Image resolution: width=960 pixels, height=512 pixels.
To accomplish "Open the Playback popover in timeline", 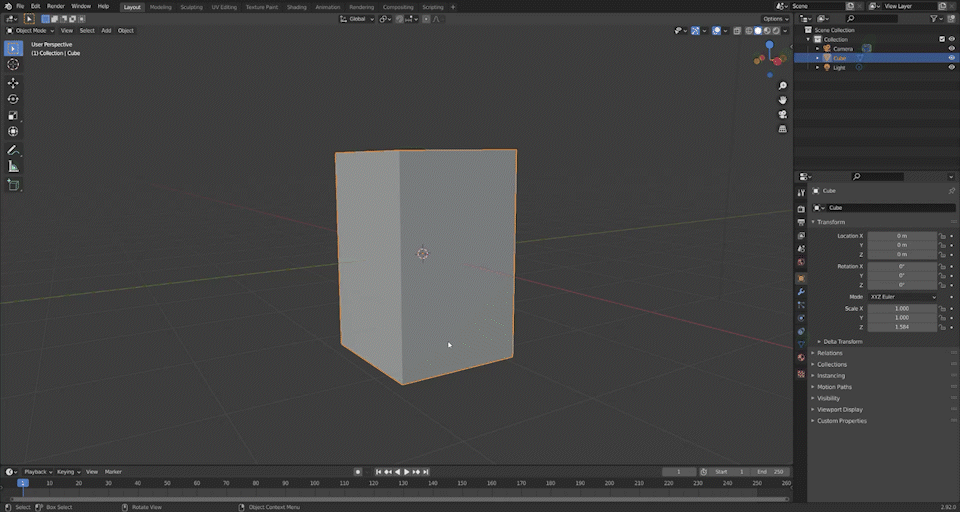I will (37, 471).
